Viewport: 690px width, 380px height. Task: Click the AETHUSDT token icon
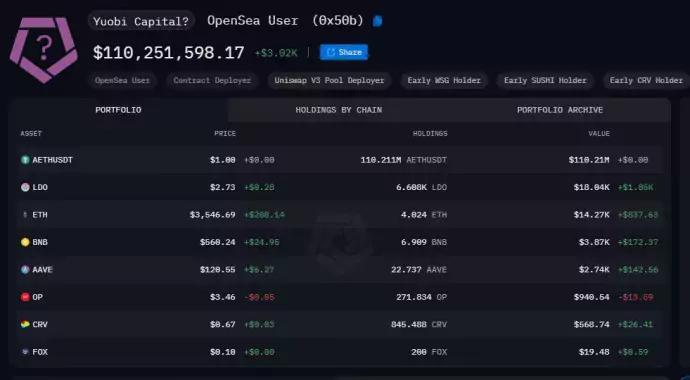pos(25,160)
